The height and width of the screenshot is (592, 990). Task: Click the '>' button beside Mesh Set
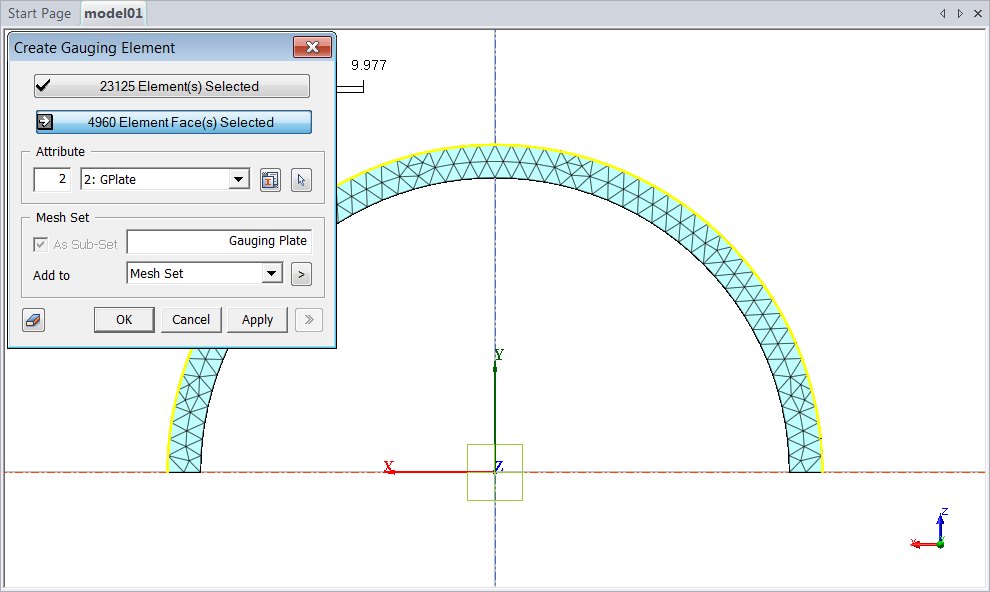(301, 274)
